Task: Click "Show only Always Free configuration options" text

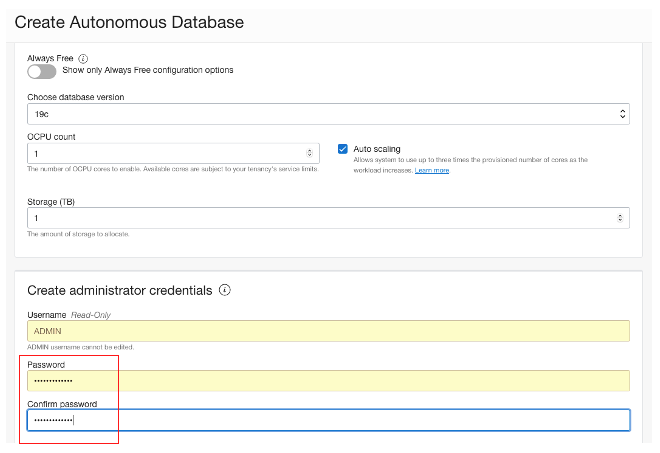Action: [x=148, y=70]
